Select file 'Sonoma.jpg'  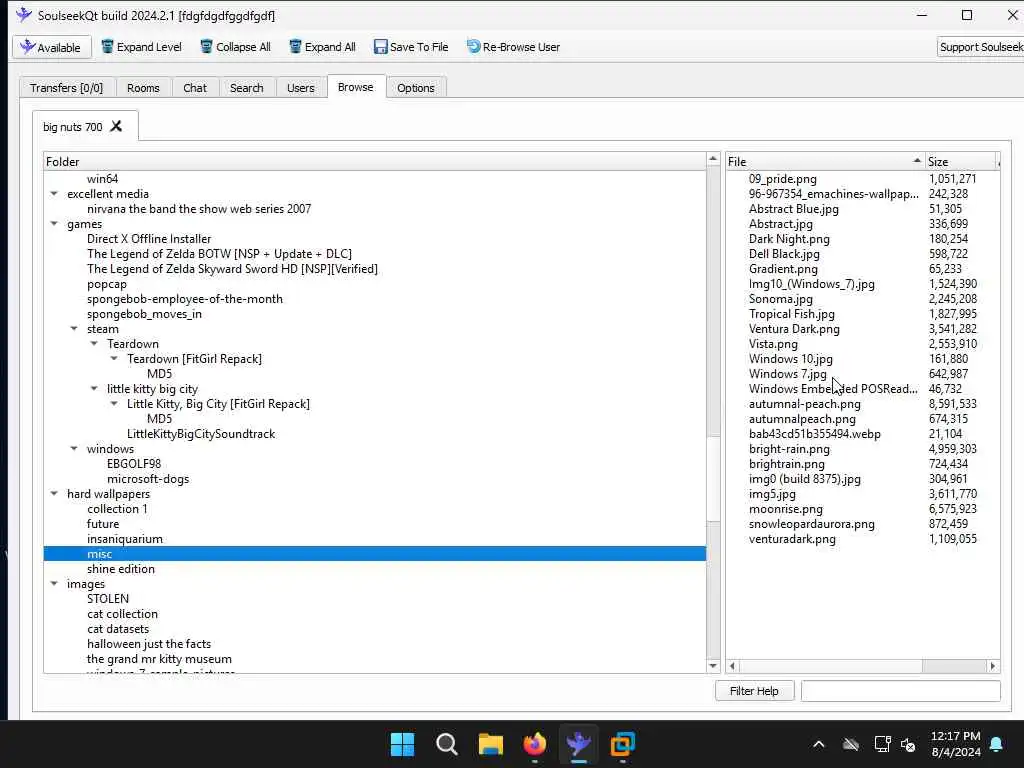tap(780, 299)
